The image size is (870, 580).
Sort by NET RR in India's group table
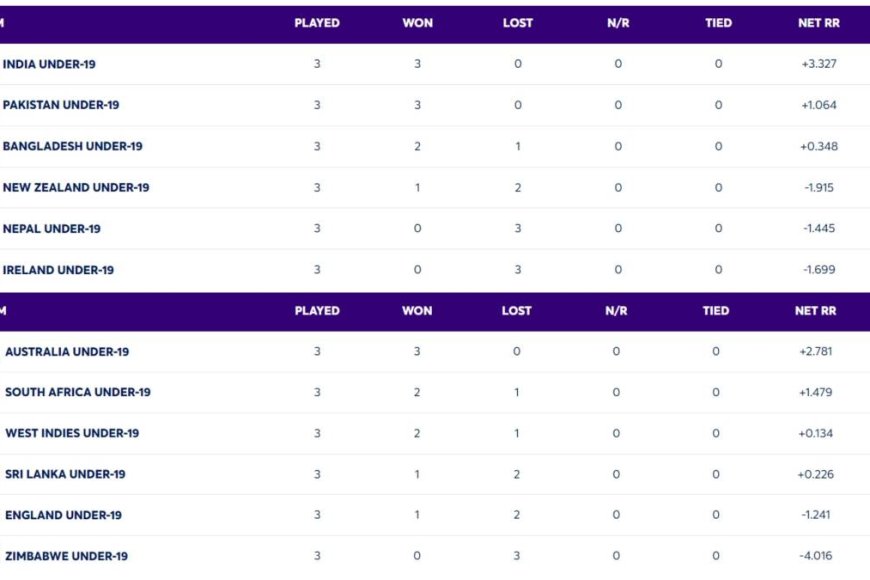click(x=817, y=23)
